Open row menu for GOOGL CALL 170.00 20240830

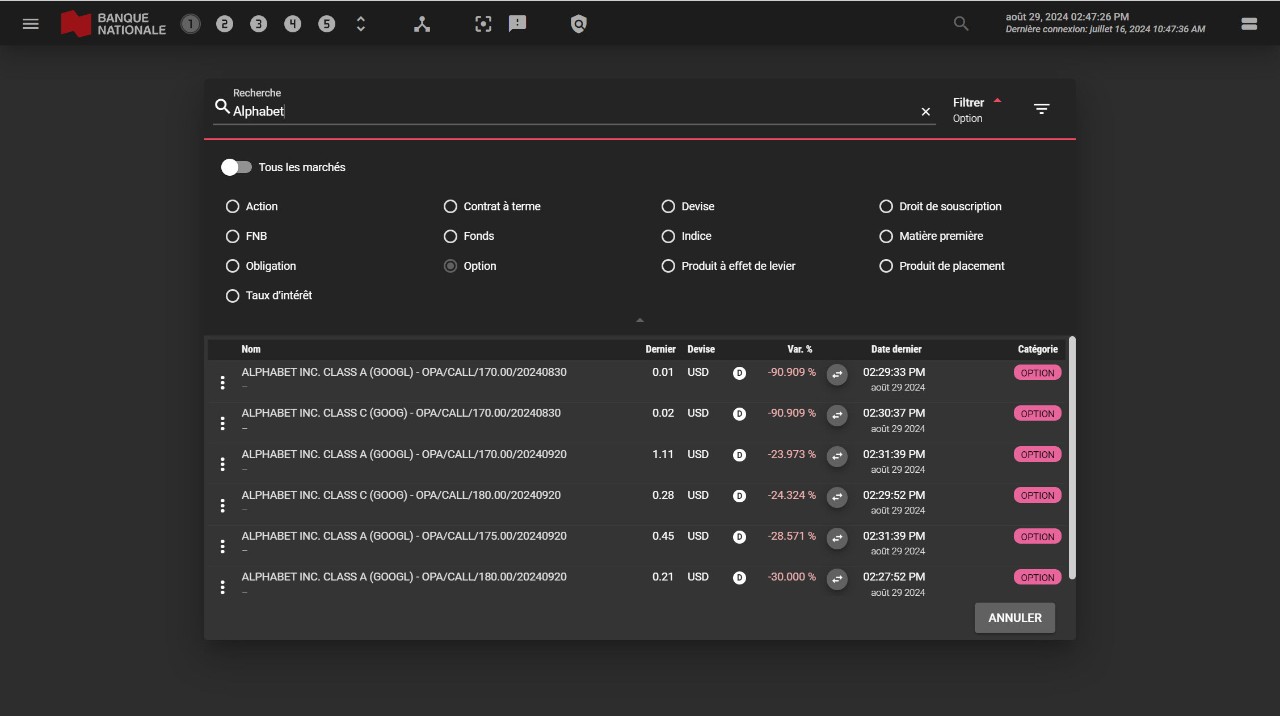(222, 382)
